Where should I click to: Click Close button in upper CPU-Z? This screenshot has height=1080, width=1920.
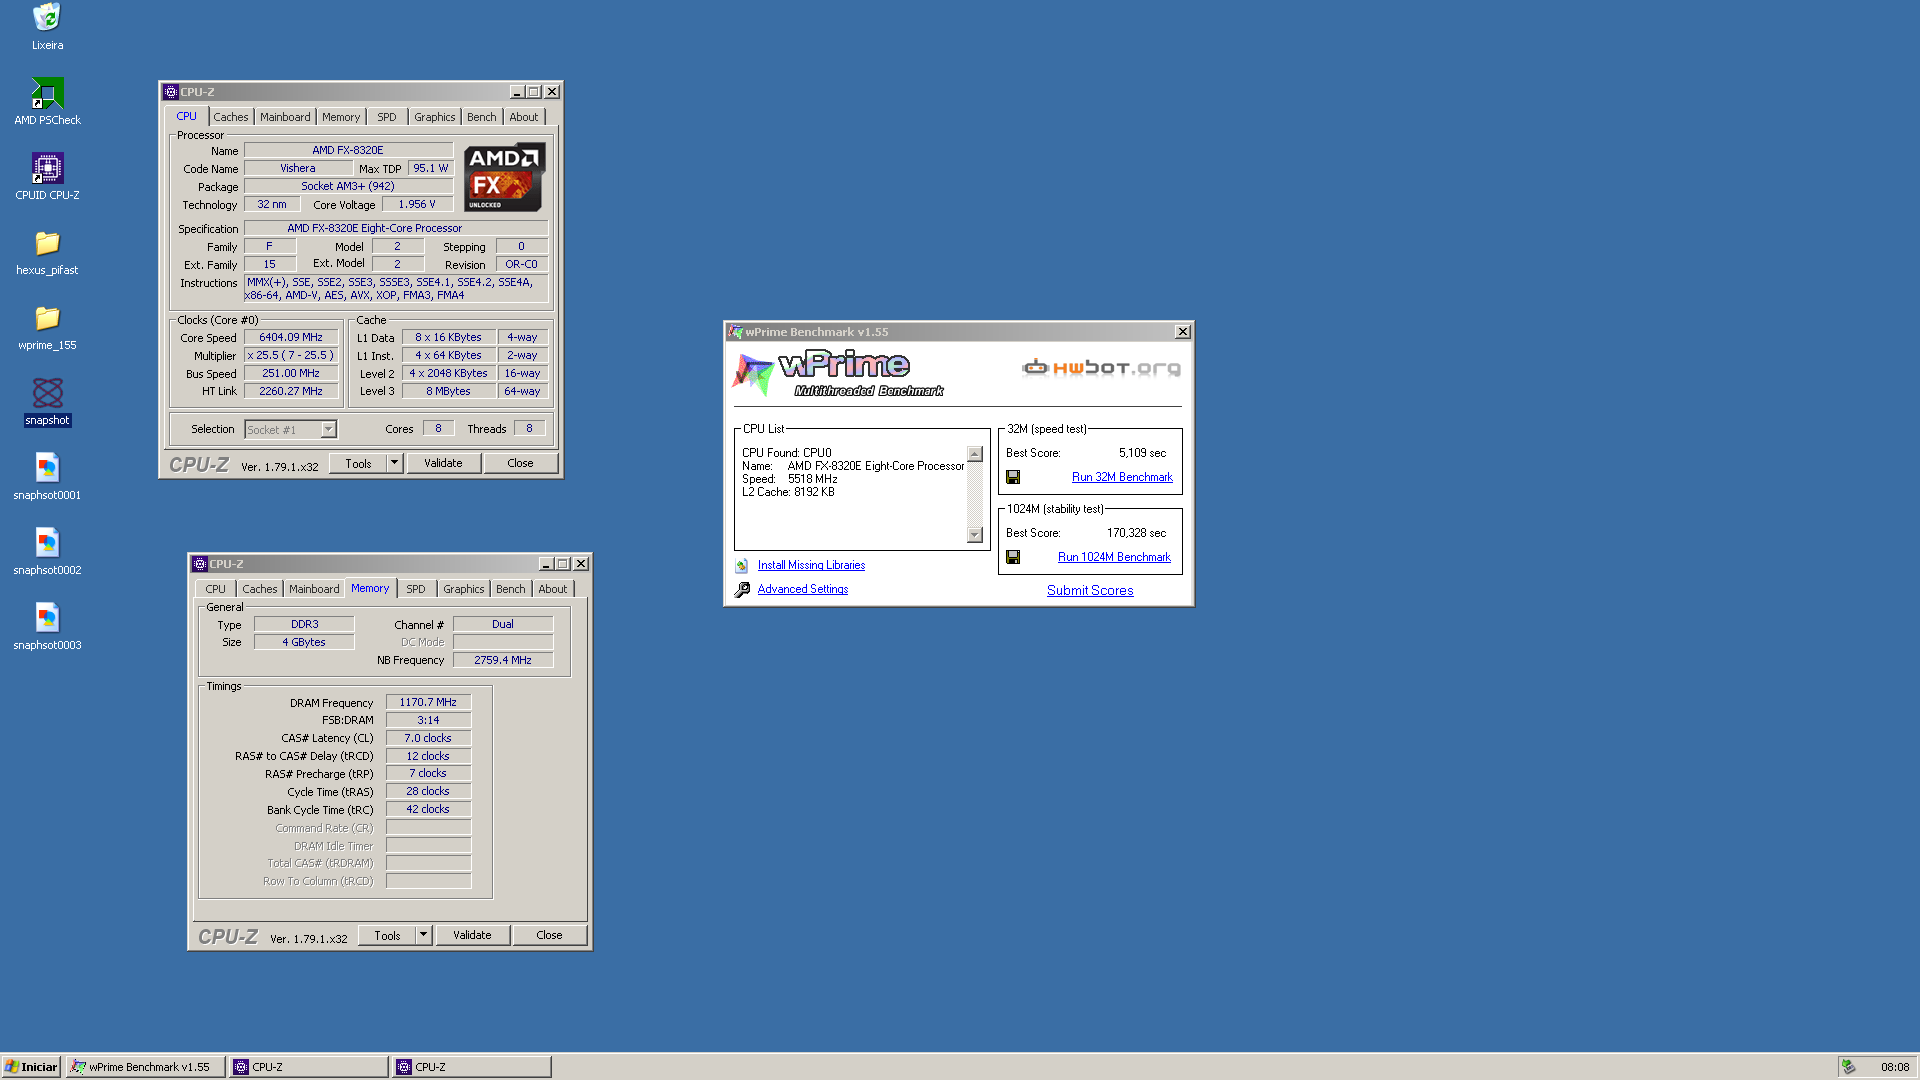[x=520, y=463]
